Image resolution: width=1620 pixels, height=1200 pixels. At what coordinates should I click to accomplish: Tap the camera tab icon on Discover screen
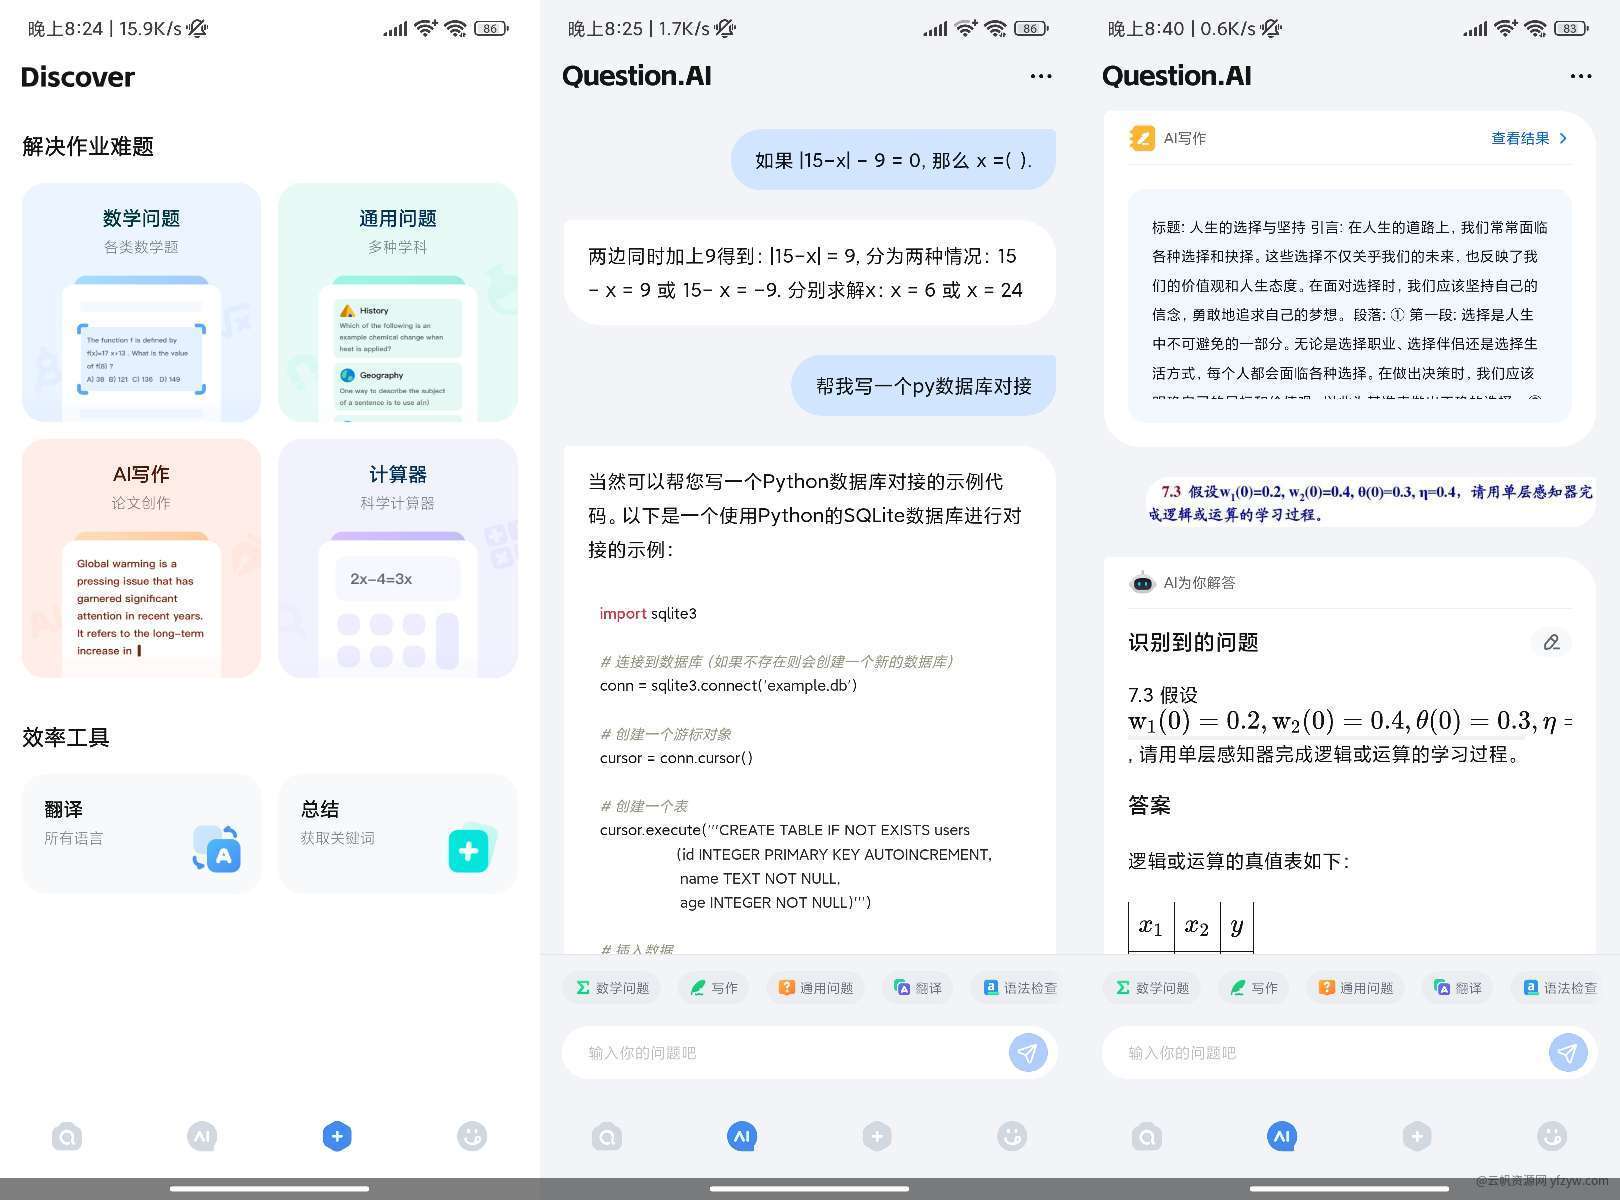67,1136
